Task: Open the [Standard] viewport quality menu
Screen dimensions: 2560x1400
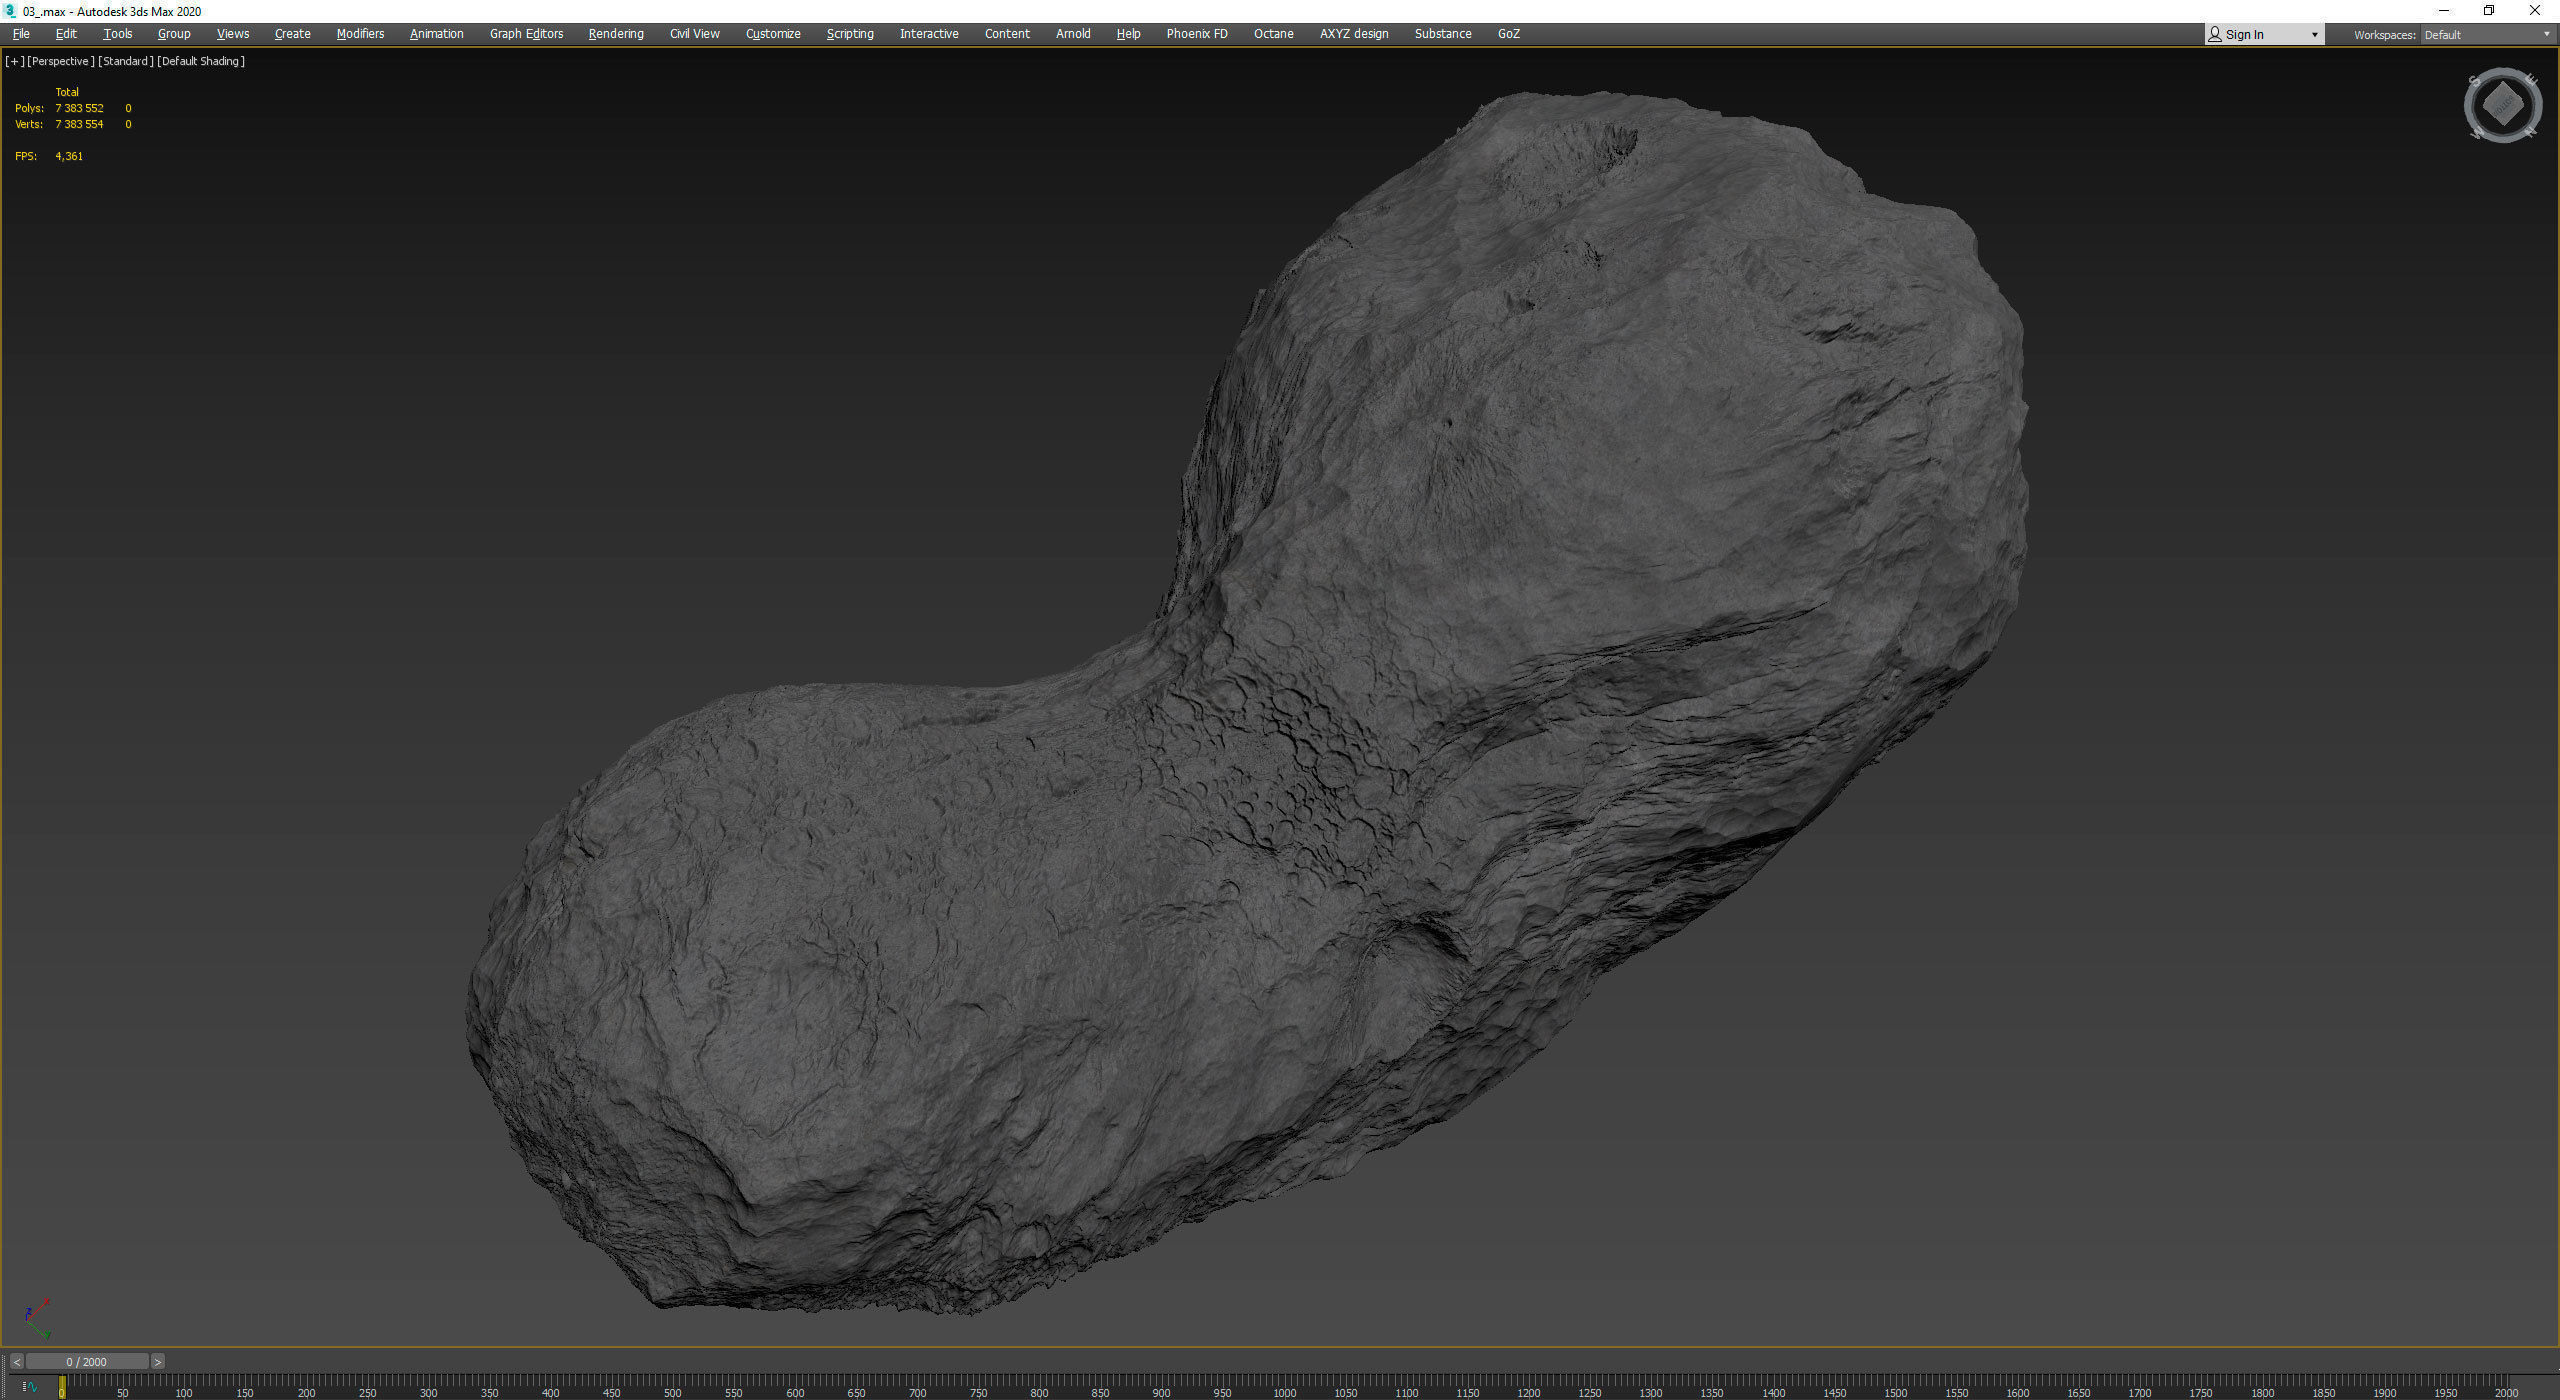Action: pos(126,61)
